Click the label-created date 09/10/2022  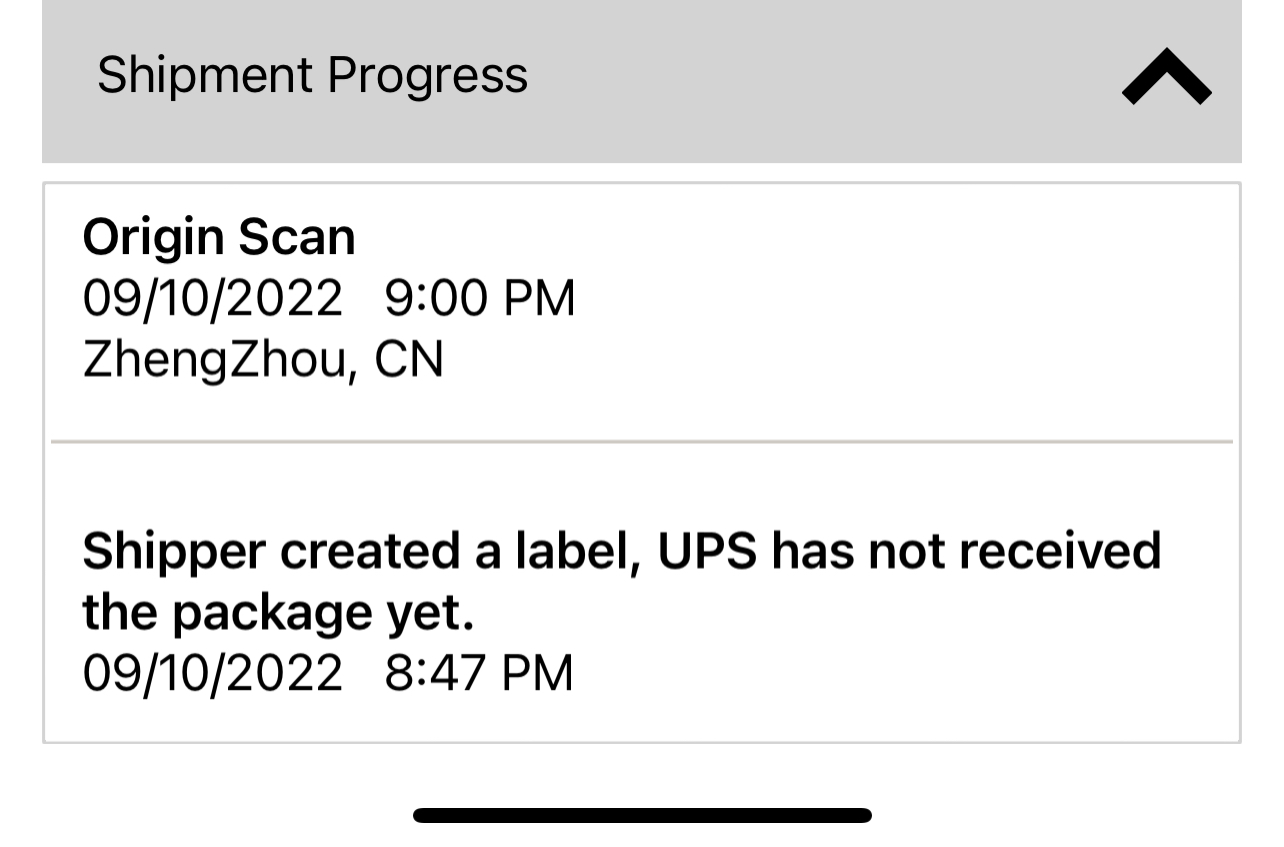coord(212,672)
